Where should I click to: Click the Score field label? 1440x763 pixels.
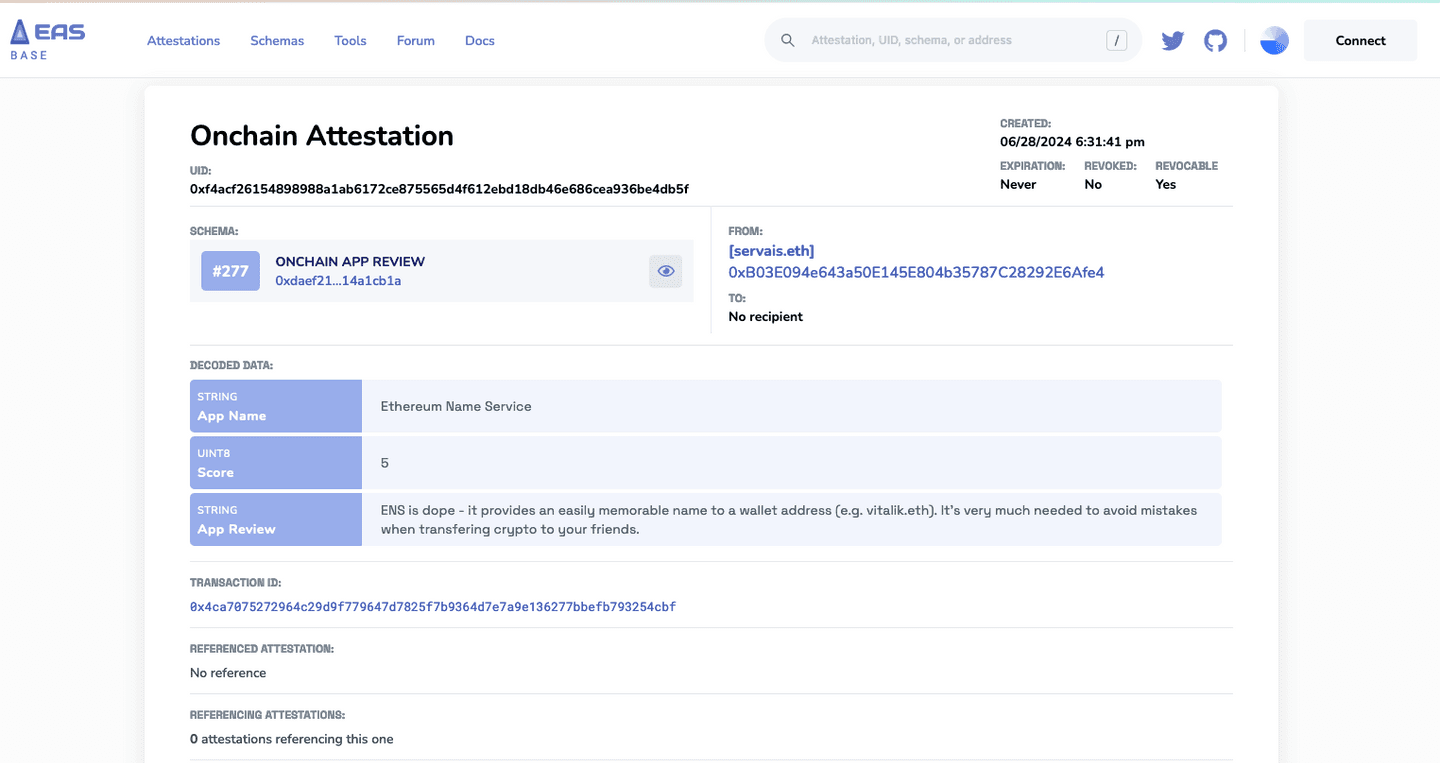[x=215, y=473]
